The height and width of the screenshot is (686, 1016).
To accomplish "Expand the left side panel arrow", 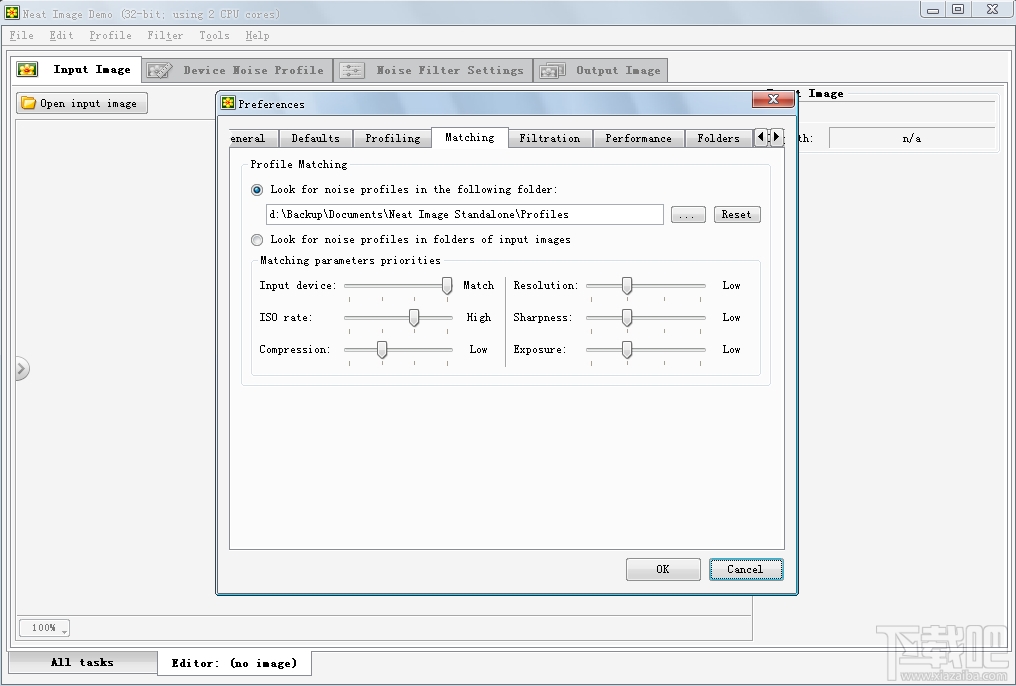I will pyautogui.click(x=21, y=369).
